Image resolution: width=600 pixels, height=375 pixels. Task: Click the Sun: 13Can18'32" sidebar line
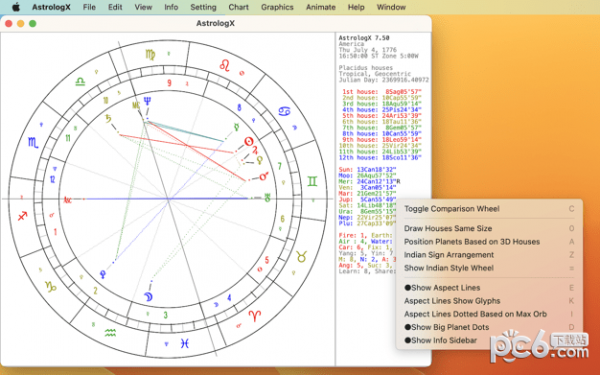point(367,170)
